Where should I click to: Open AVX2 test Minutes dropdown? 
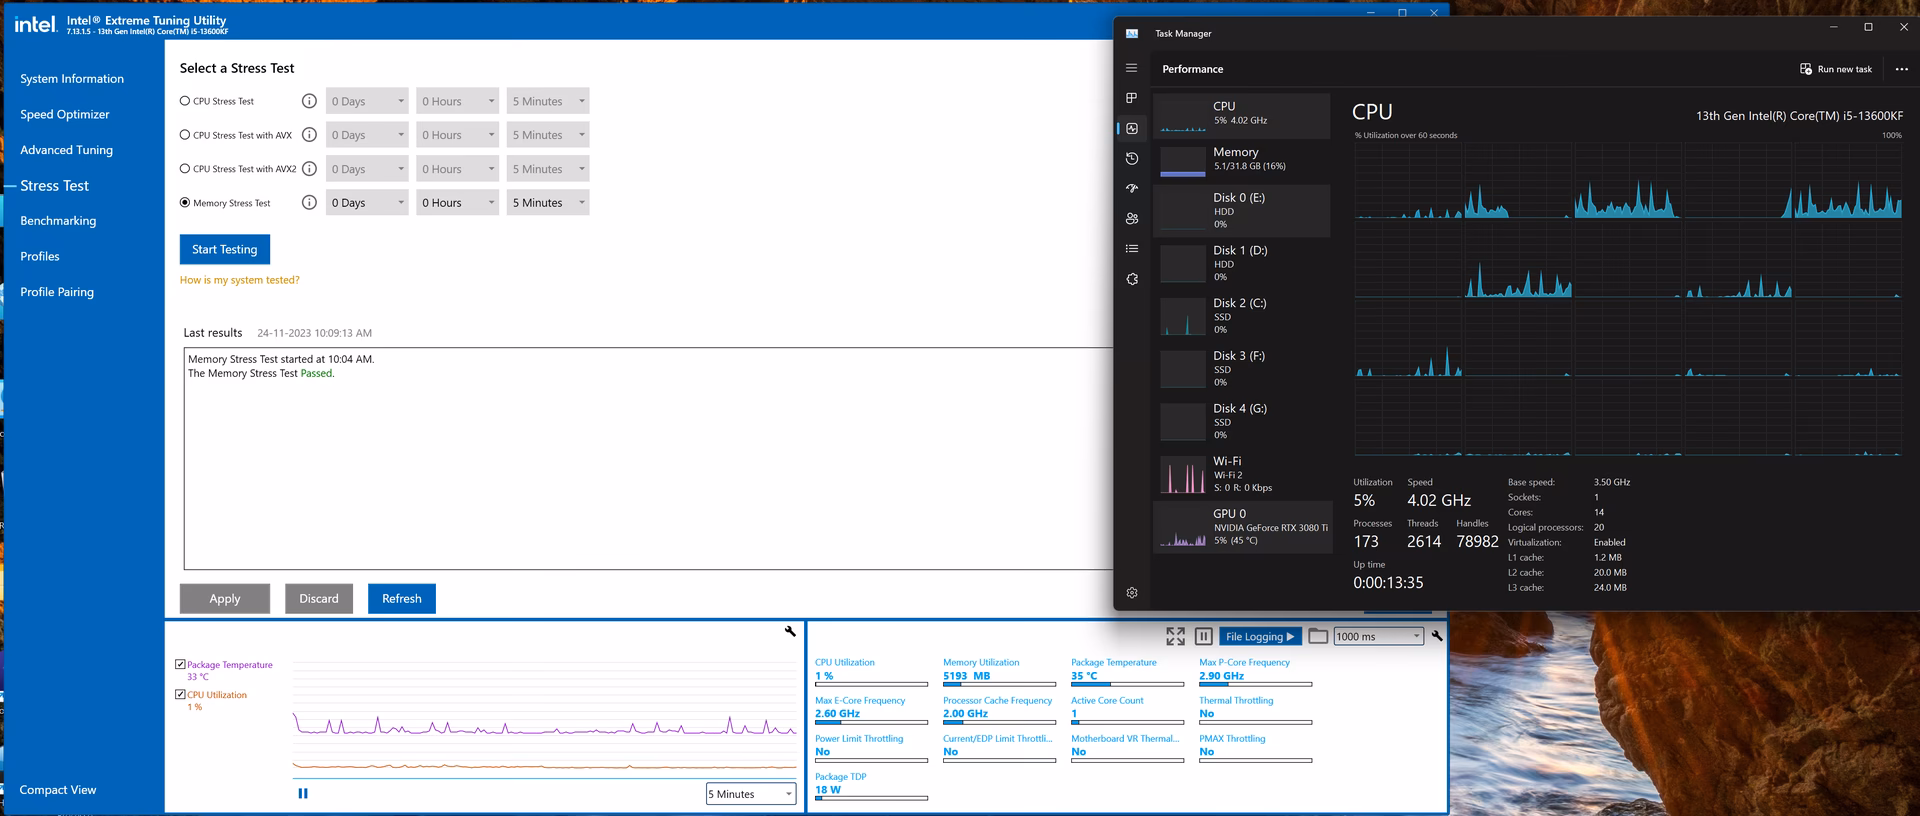click(x=547, y=169)
